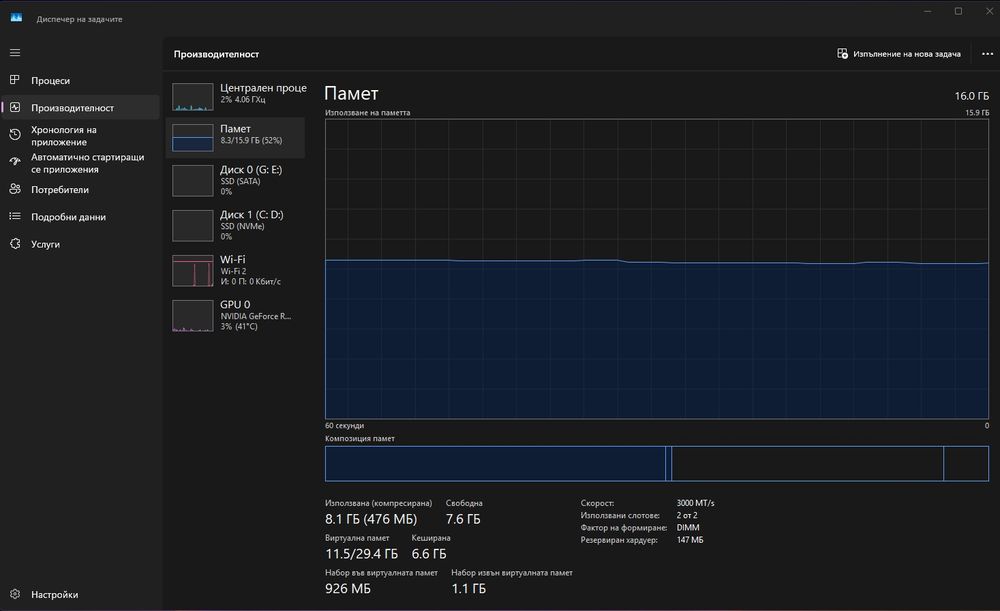Screen dimensions: 1000x611
Task: Select the Wi-Fi graph thumbnail
Action: 193,270
